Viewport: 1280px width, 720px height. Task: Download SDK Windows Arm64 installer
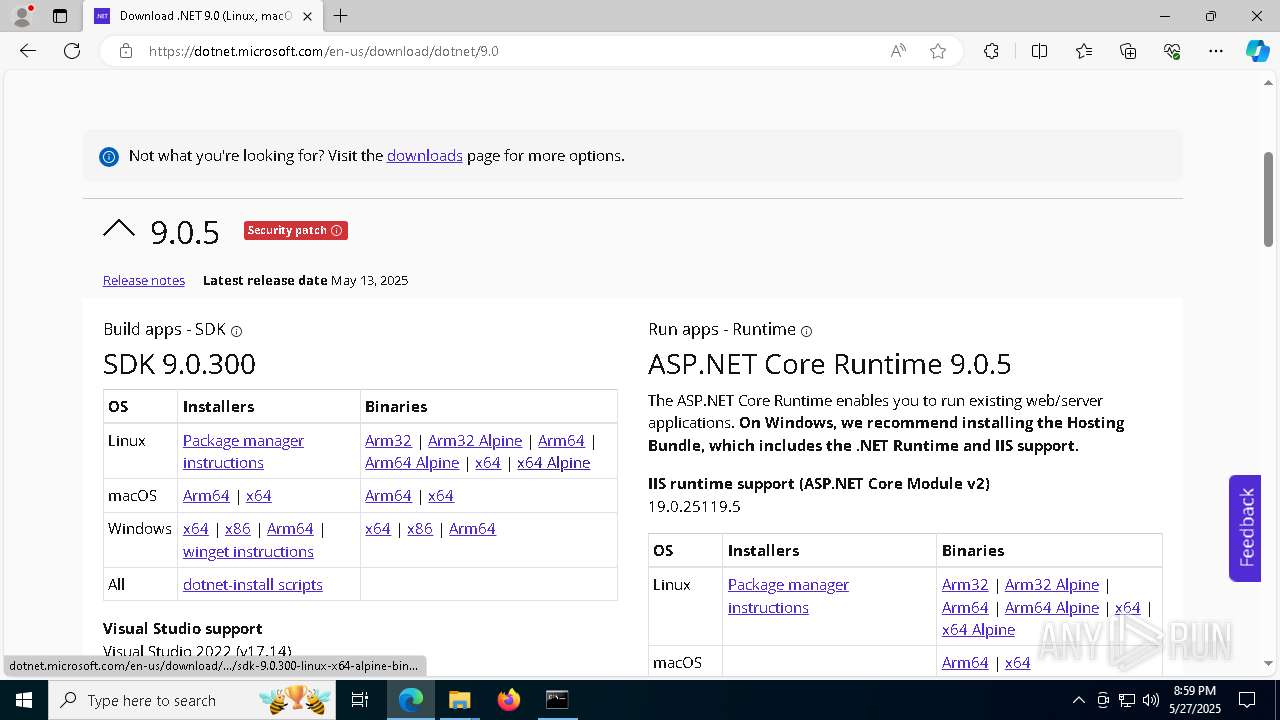(x=290, y=528)
